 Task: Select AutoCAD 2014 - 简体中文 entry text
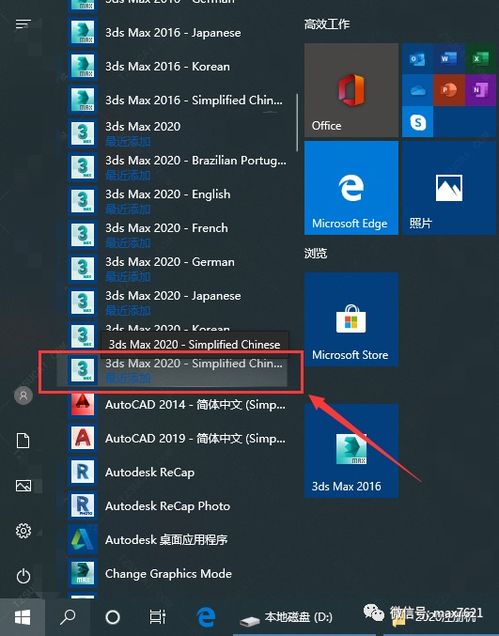tap(195, 404)
